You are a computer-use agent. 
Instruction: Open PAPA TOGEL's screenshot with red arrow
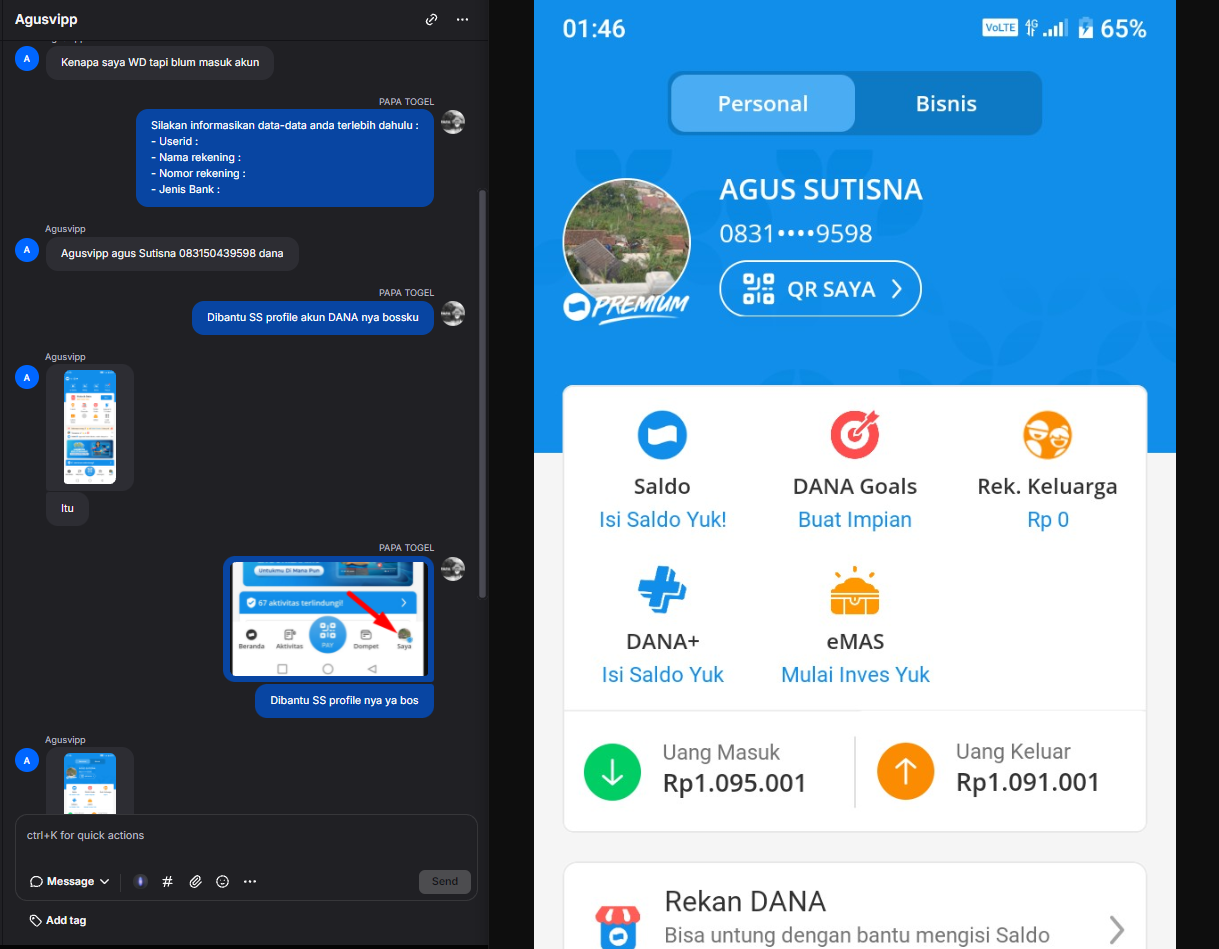click(328, 618)
